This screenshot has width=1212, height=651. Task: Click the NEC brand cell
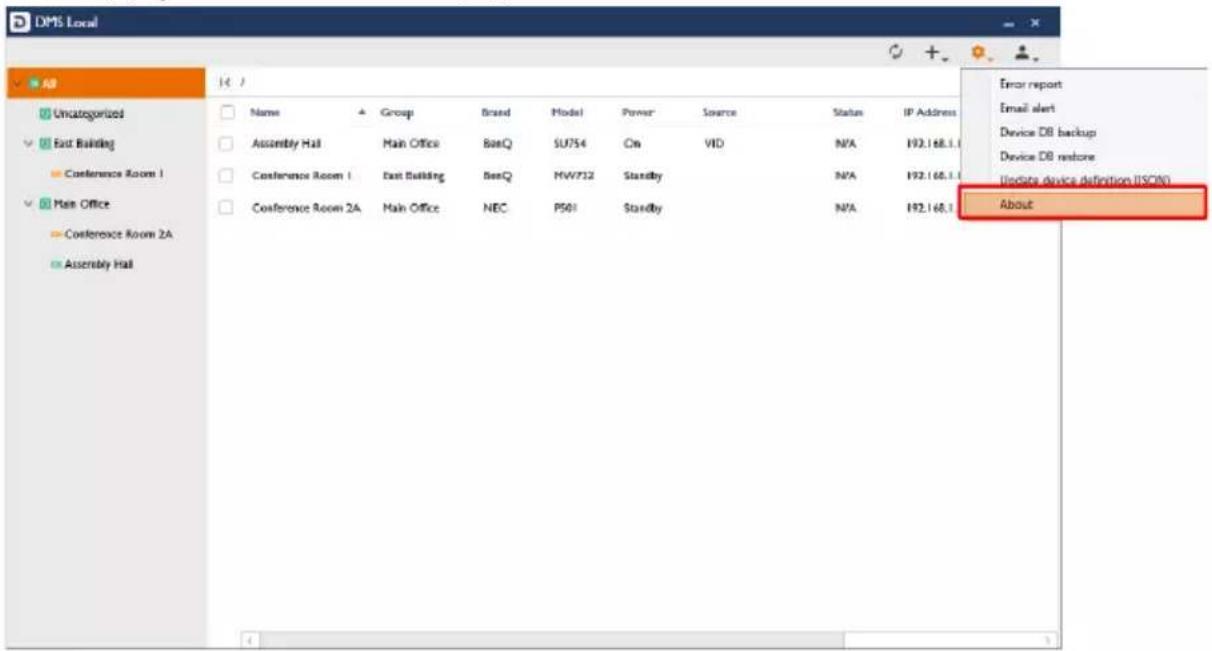[x=496, y=207]
